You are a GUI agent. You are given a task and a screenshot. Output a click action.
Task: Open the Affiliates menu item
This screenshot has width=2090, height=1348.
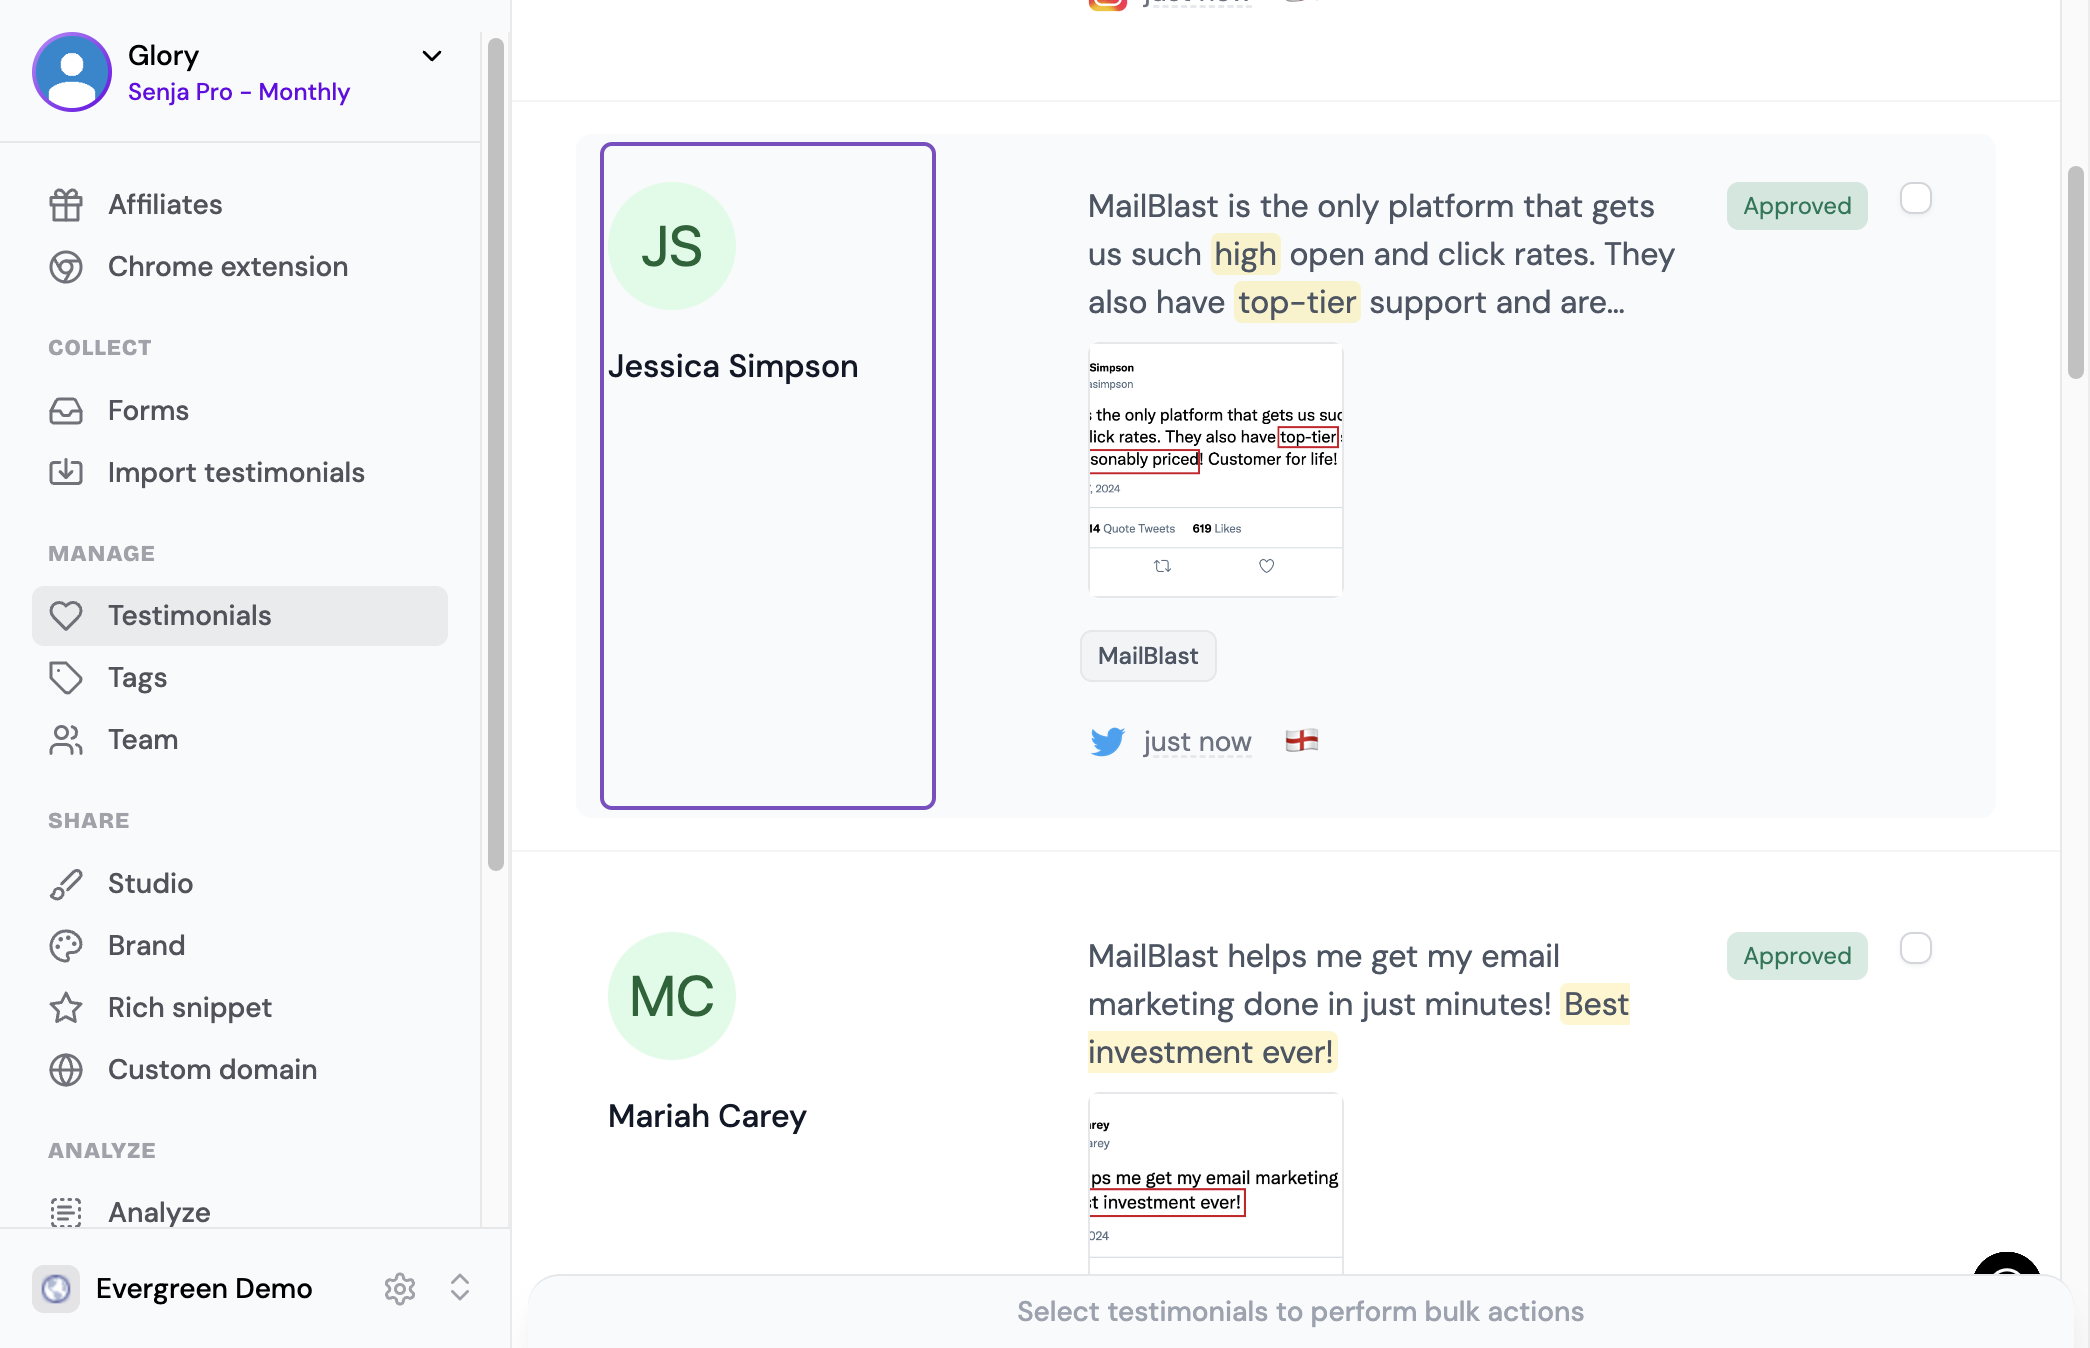(240, 205)
